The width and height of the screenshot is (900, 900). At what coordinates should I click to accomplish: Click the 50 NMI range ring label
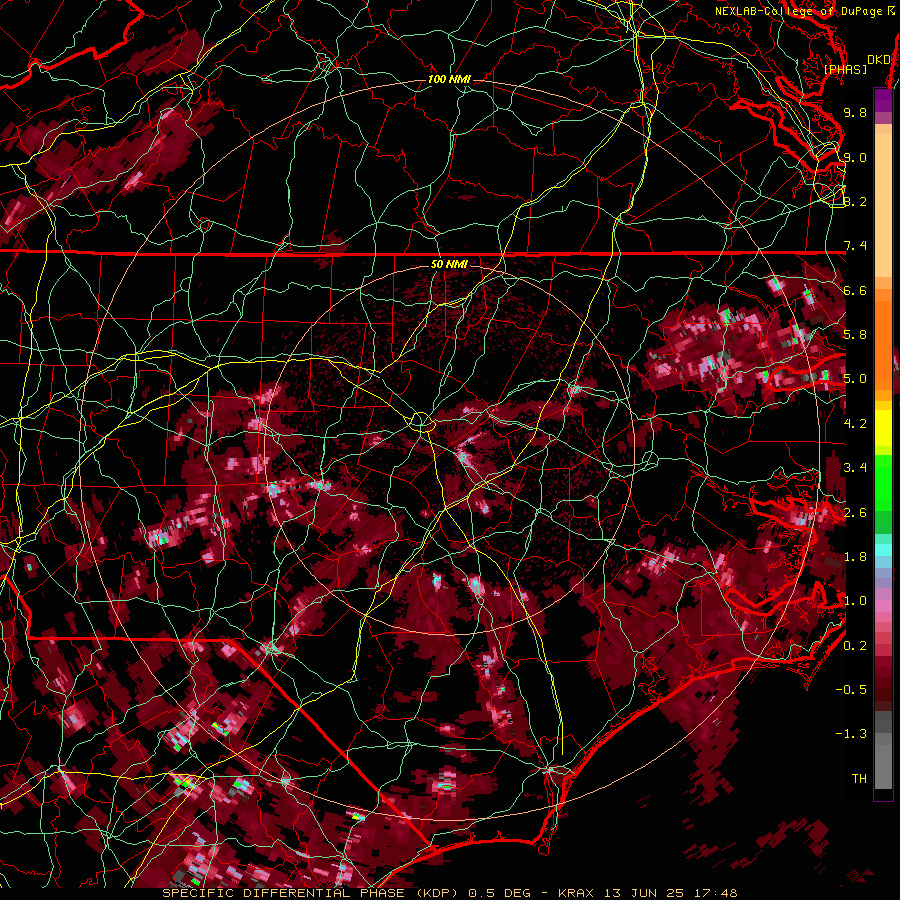(449, 264)
